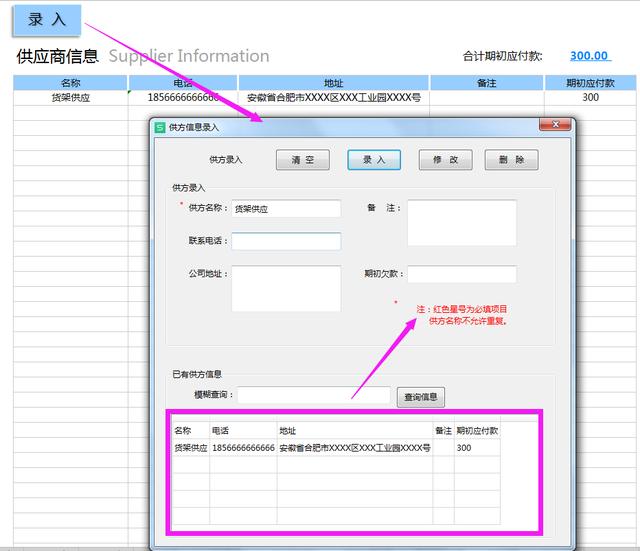Select the 公司地址 text area
The image size is (640, 551).
point(285,288)
